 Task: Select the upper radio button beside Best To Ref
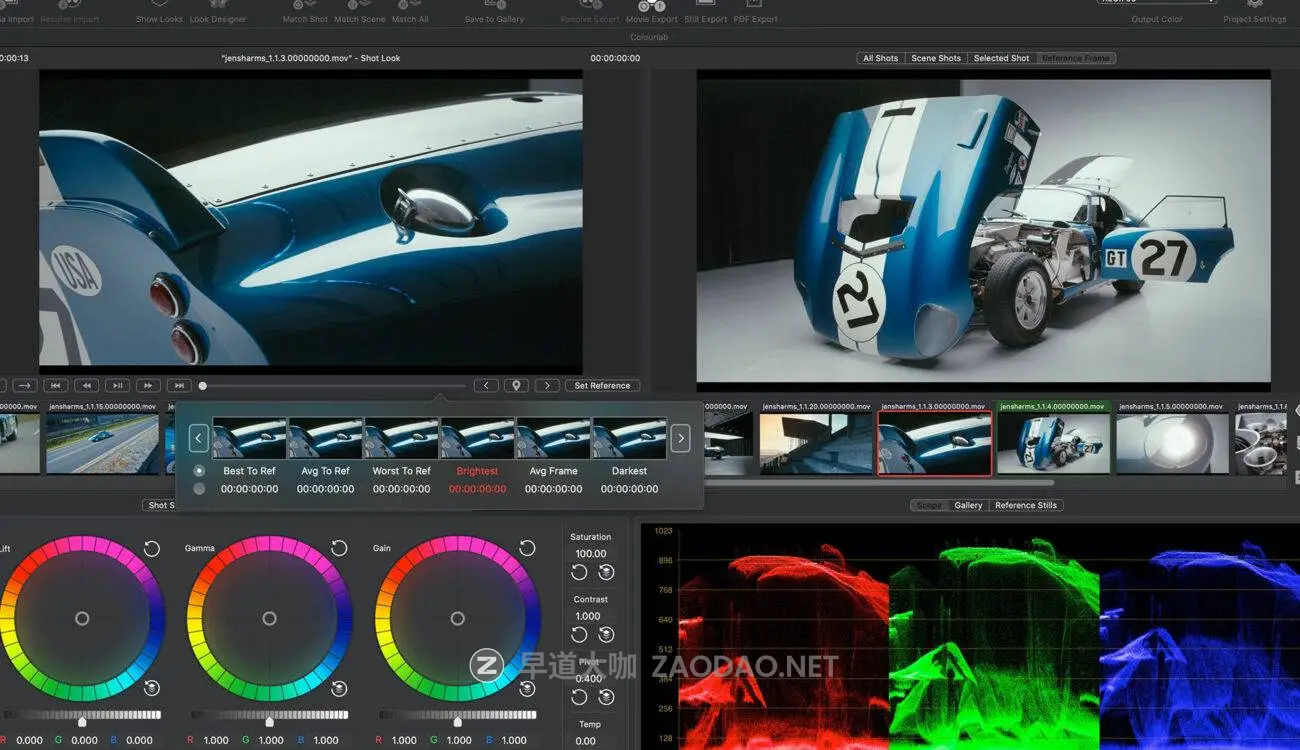[199, 470]
